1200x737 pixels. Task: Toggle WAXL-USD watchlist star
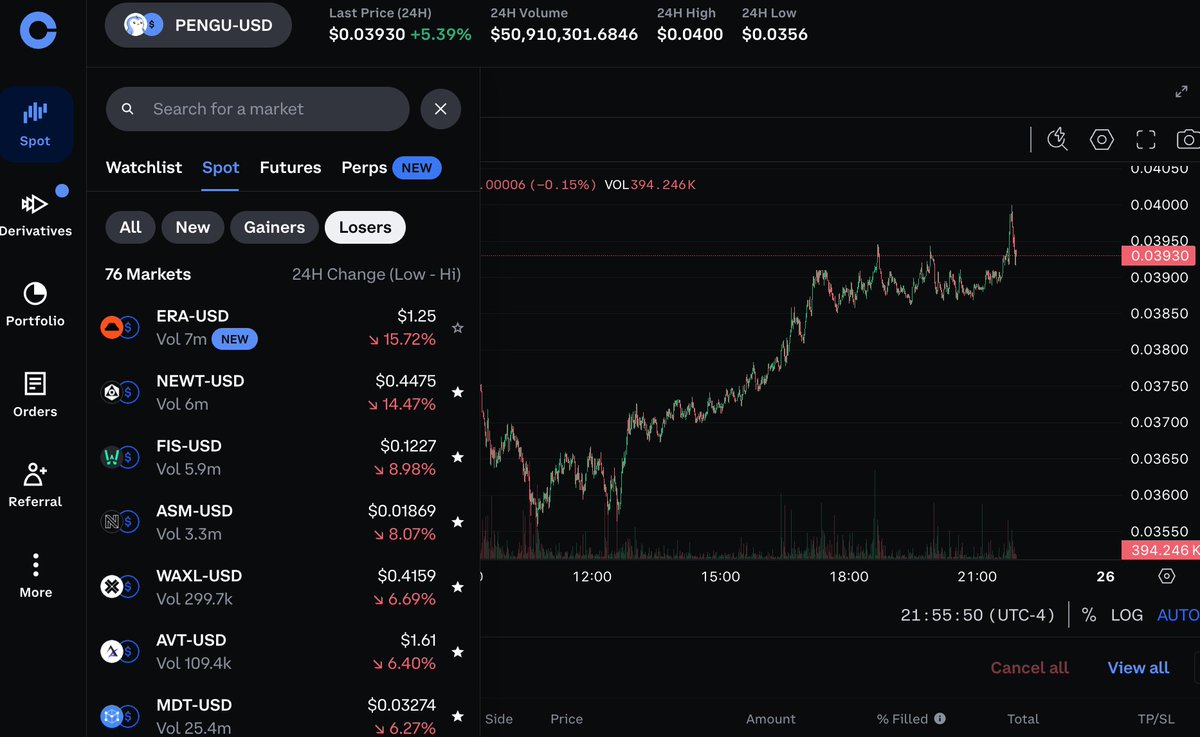coord(458,587)
